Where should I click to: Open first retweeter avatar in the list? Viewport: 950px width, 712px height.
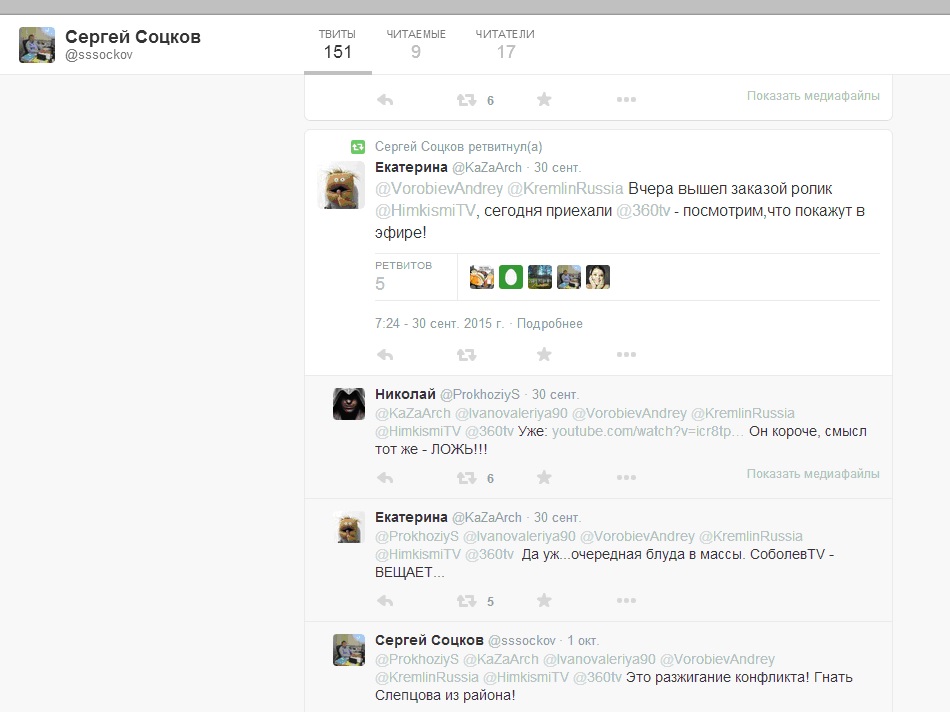point(482,277)
